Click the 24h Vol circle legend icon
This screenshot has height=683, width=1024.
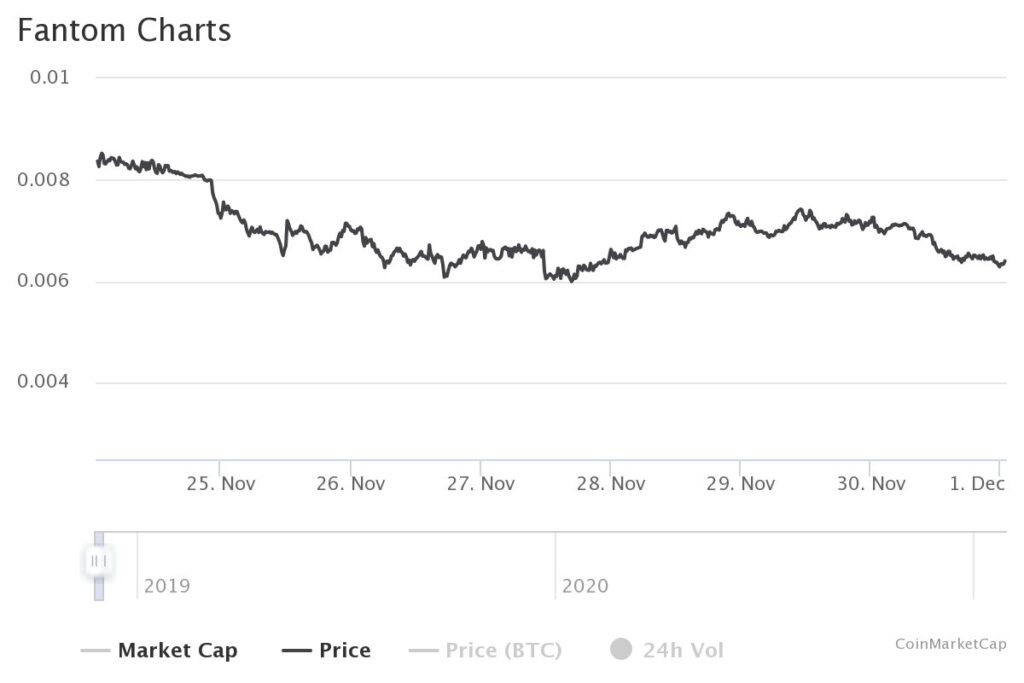click(621, 650)
